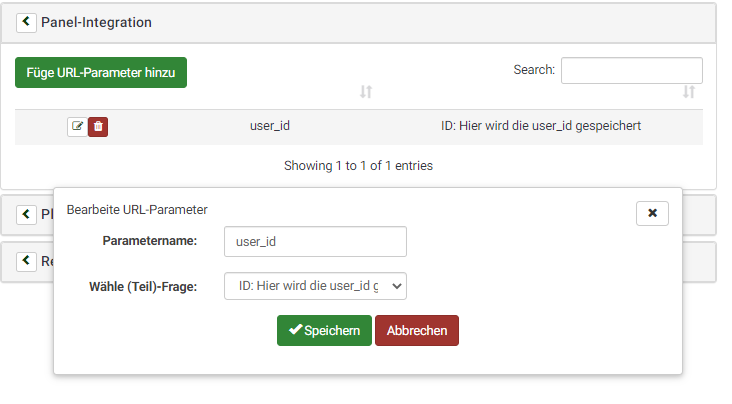Toggle the chevron of the 'Pl' panel
This screenshot has height=404, width=732.
tap(26, 213)
